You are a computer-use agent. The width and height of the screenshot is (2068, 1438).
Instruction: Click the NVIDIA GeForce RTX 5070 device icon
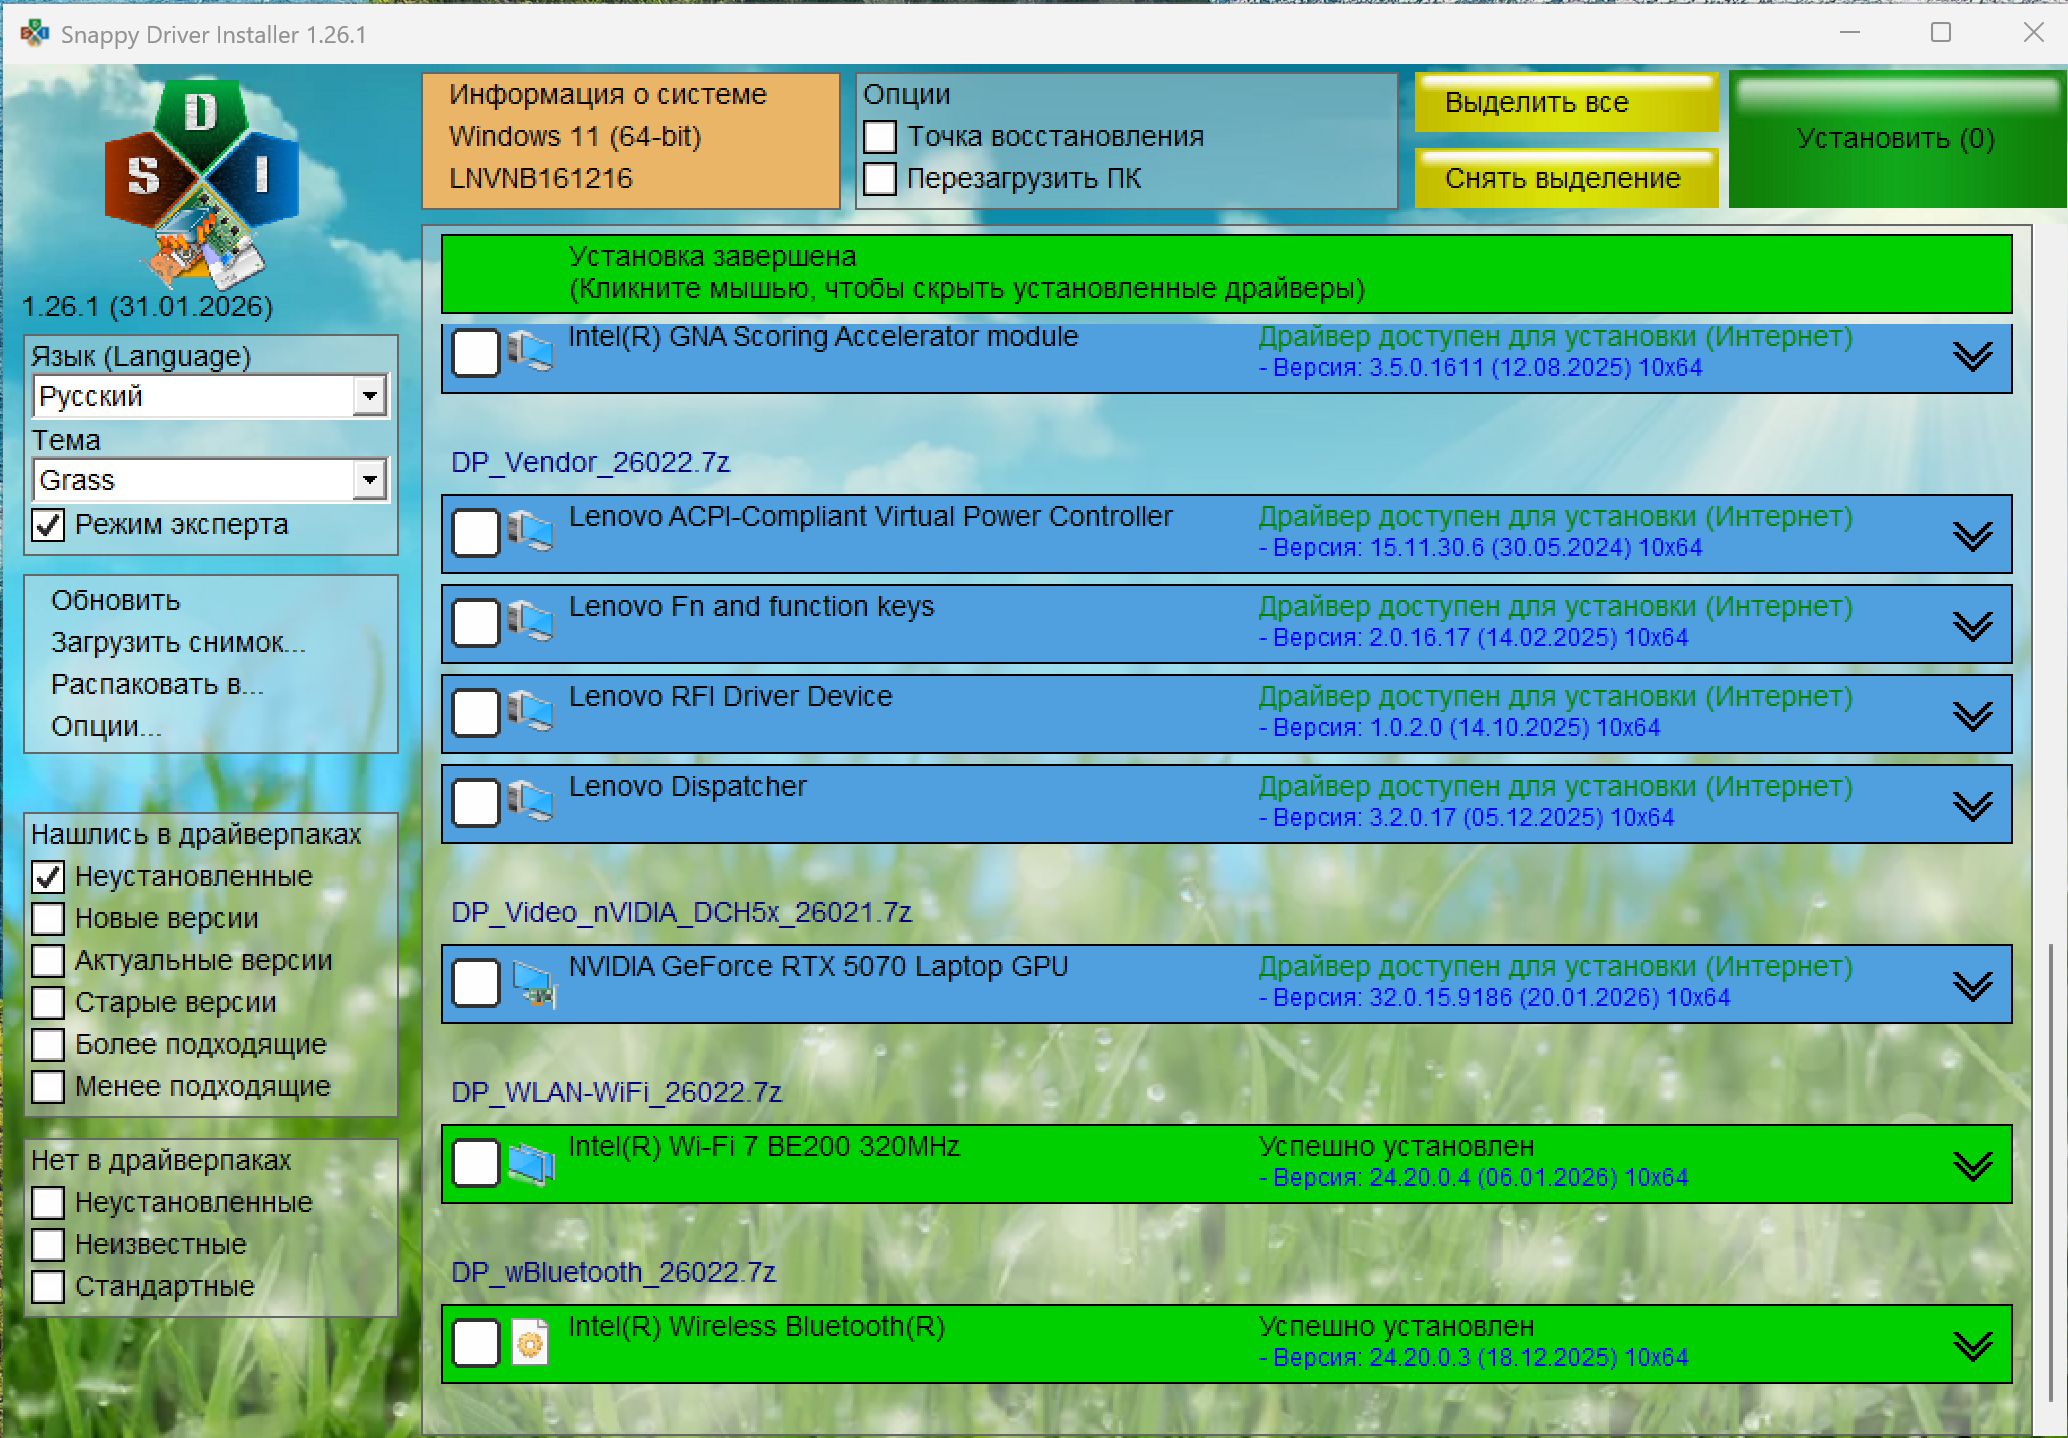532,984
